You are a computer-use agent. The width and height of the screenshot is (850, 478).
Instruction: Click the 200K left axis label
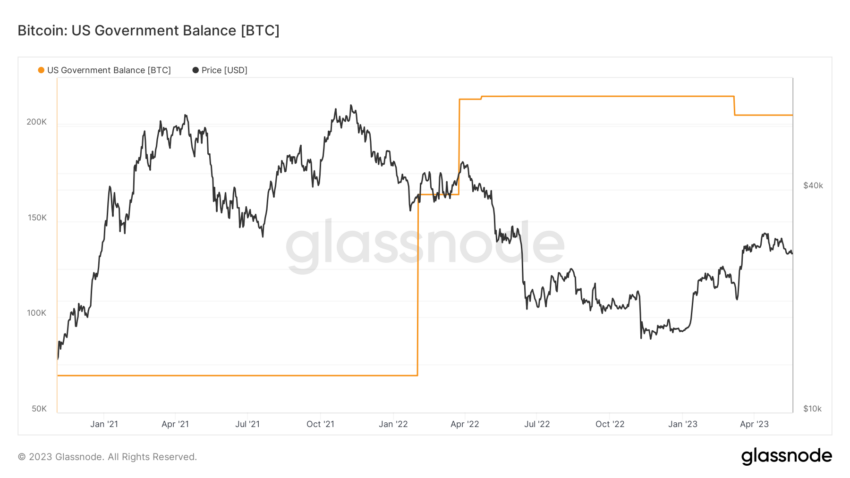tap(37, 122)
